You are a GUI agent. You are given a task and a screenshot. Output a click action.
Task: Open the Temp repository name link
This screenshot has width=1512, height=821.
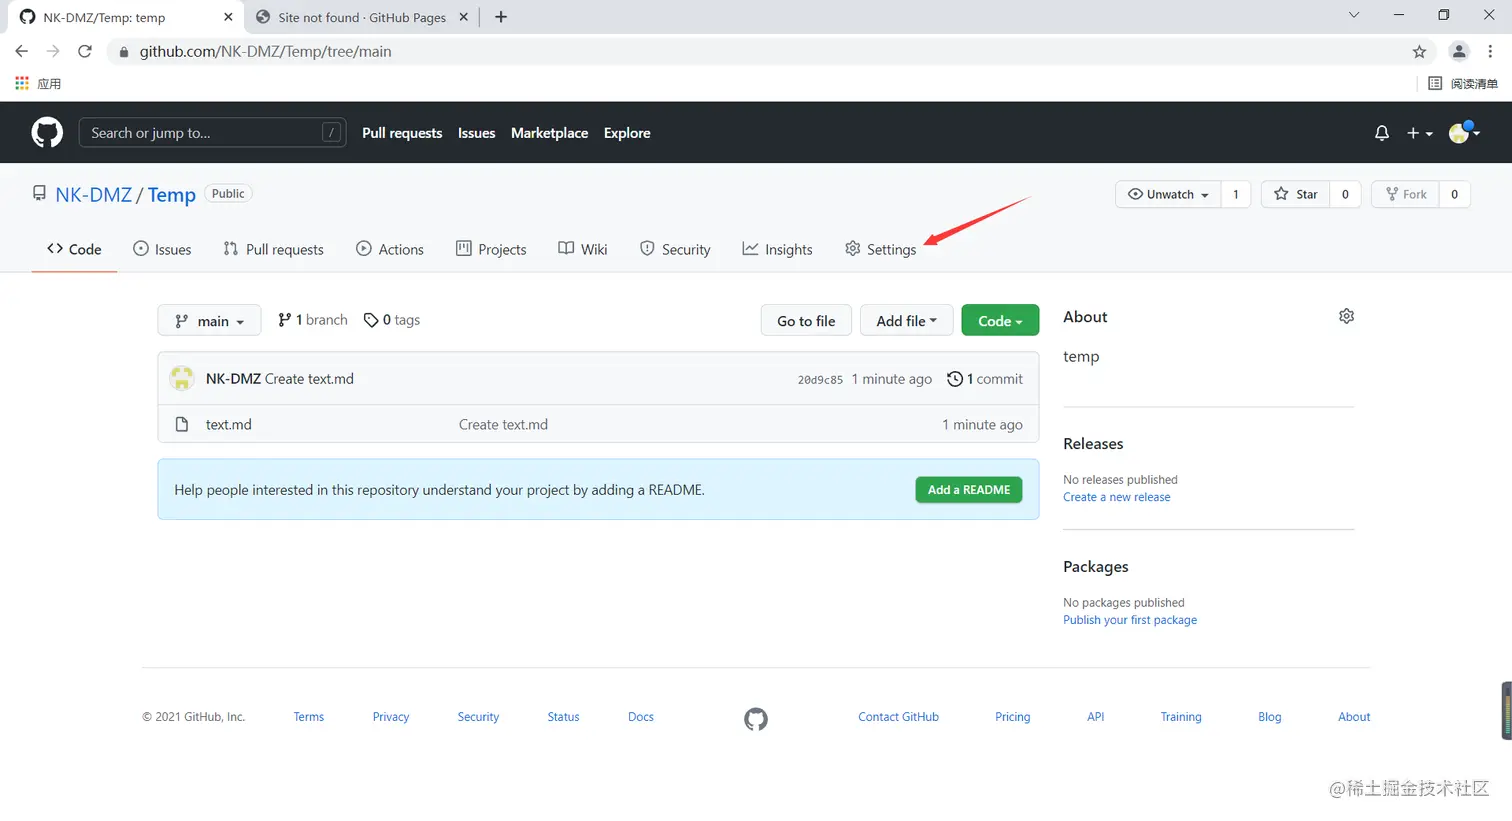click(x=172, y=195)
